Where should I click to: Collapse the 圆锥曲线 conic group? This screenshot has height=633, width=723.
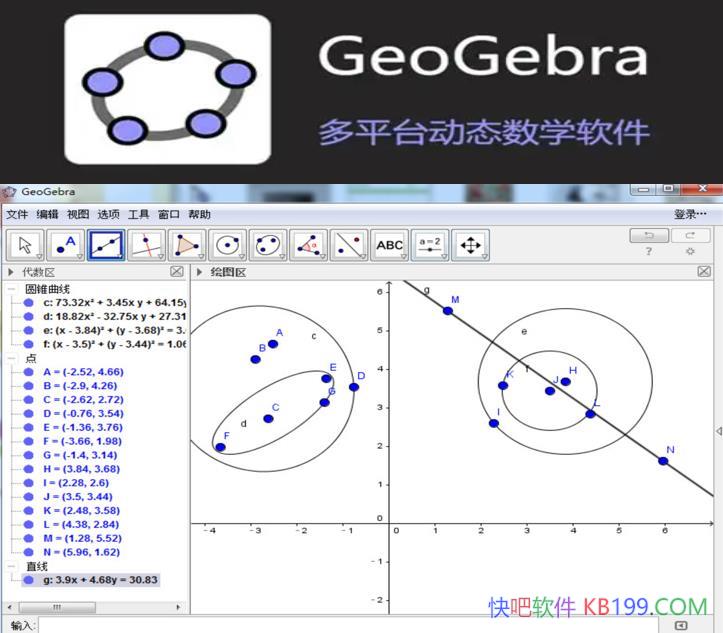[x=12, y=289]
